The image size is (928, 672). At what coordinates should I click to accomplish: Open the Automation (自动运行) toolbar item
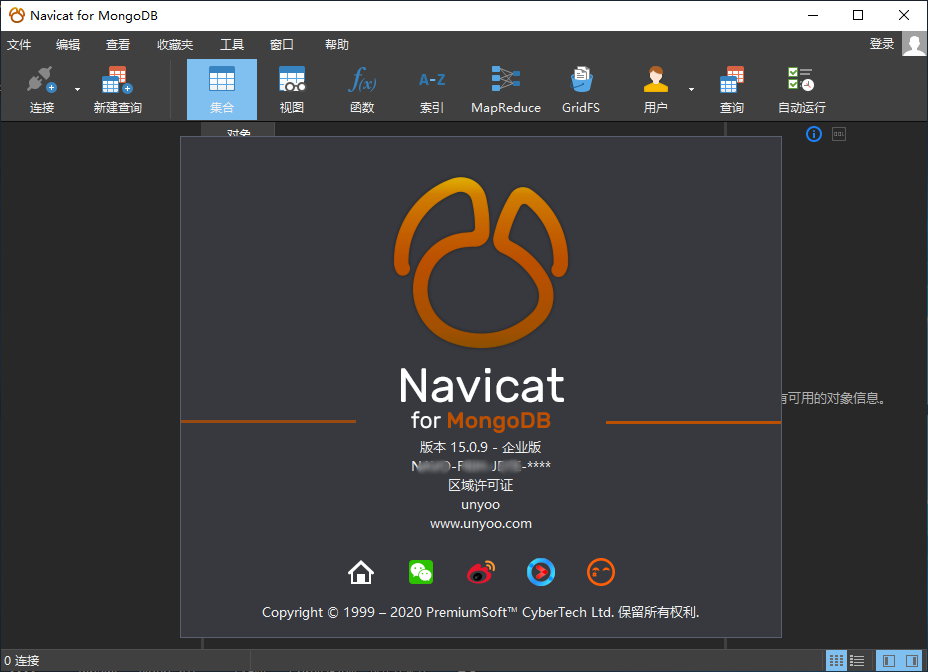801,89
